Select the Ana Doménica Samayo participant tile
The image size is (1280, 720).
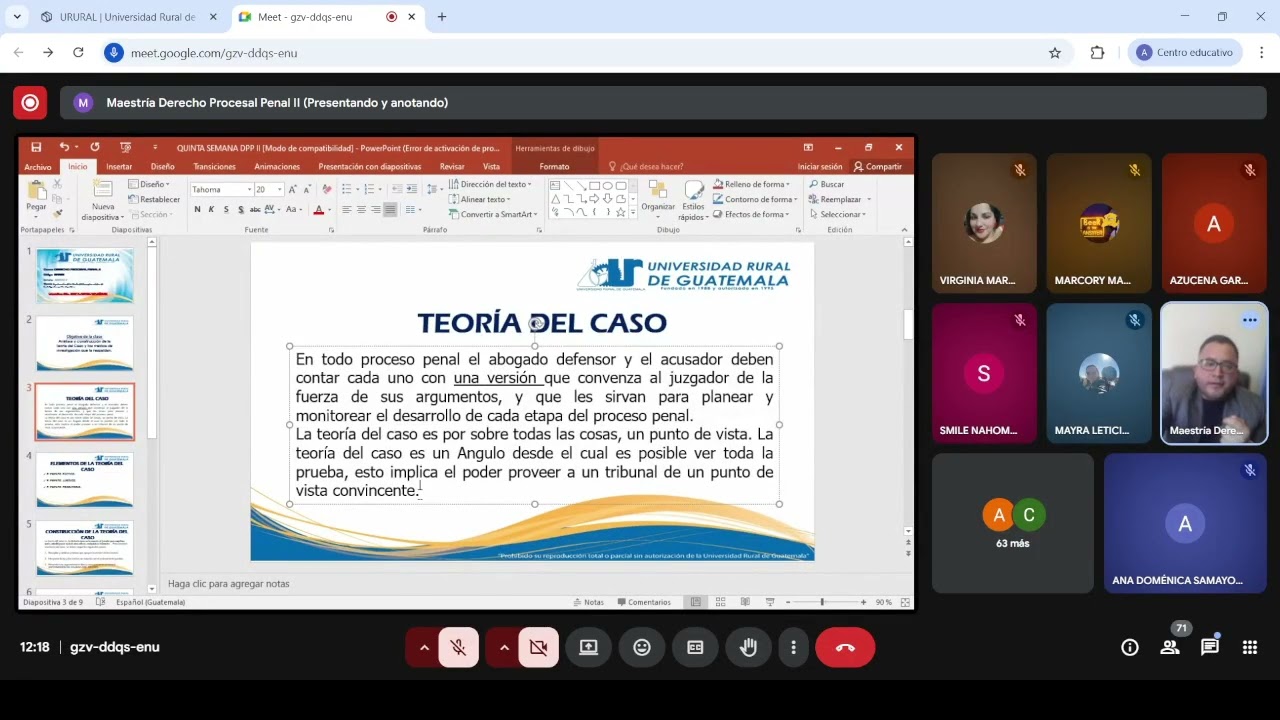click(x=1185, y=523)
